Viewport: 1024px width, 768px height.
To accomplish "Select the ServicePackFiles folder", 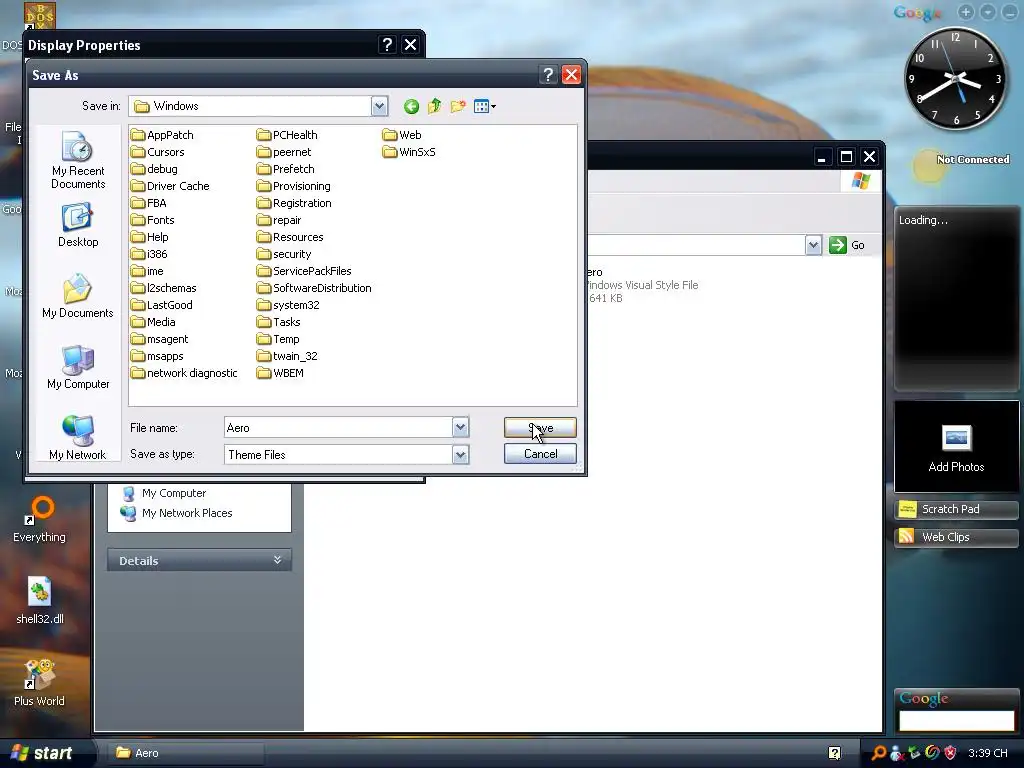I will tap(304, 271).
